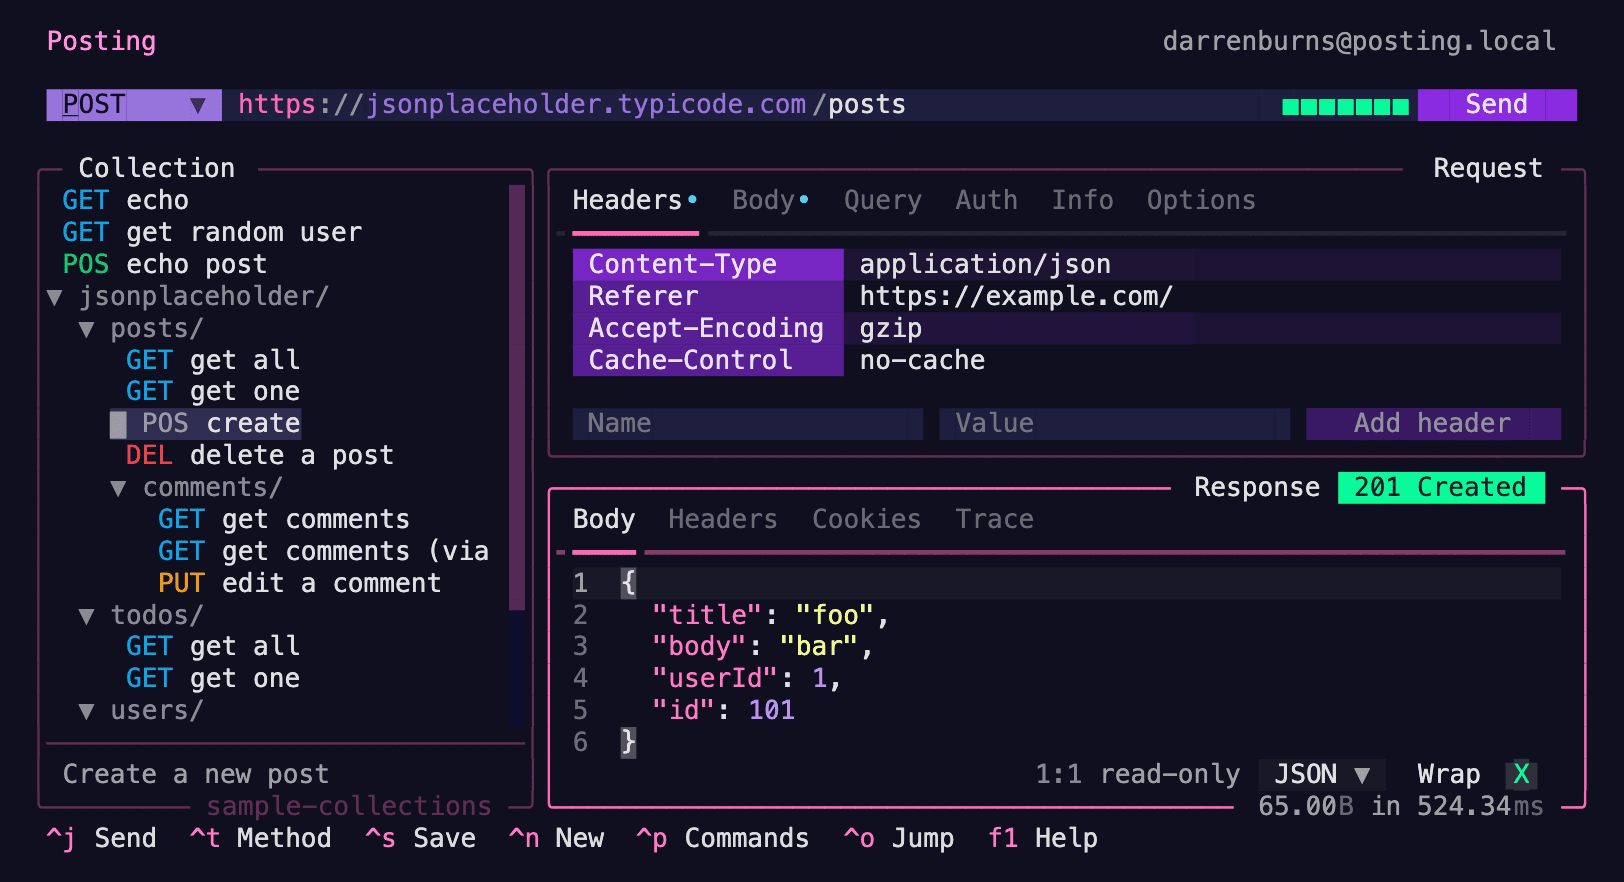Collapse the comments/ folder arrow
The height and width of the screenshot is (882, 1624).
(119, 488)
